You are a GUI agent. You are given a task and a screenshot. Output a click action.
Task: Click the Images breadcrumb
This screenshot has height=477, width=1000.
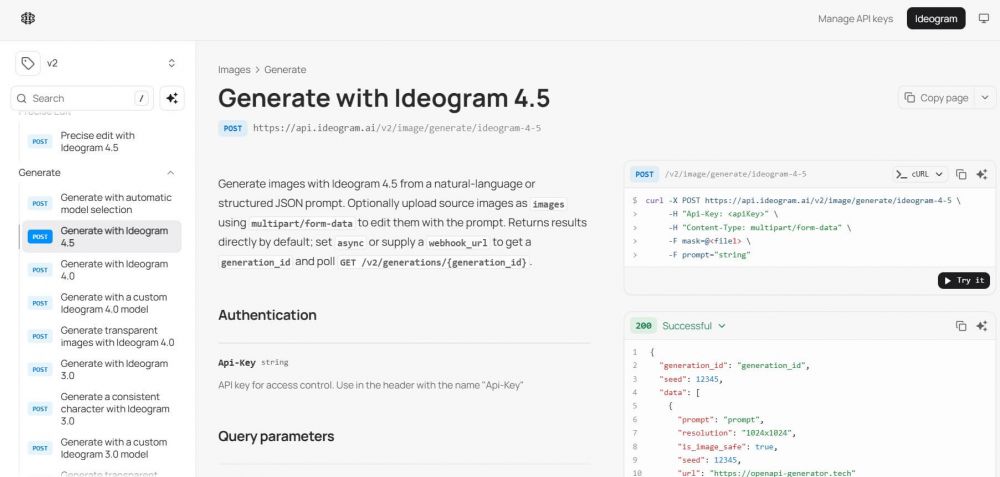coord(234,70)
